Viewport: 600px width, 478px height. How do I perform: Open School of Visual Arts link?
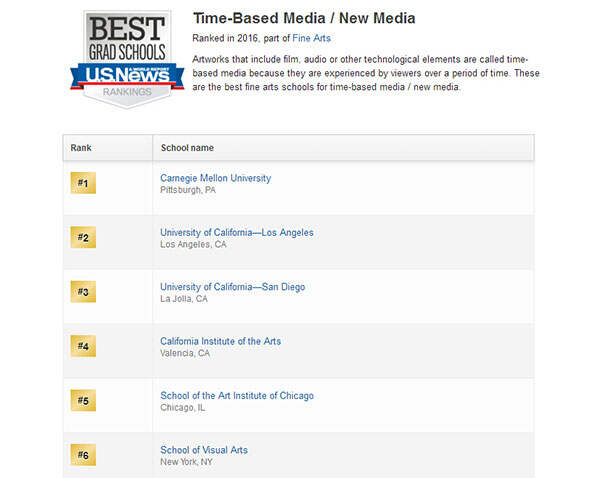204,450
